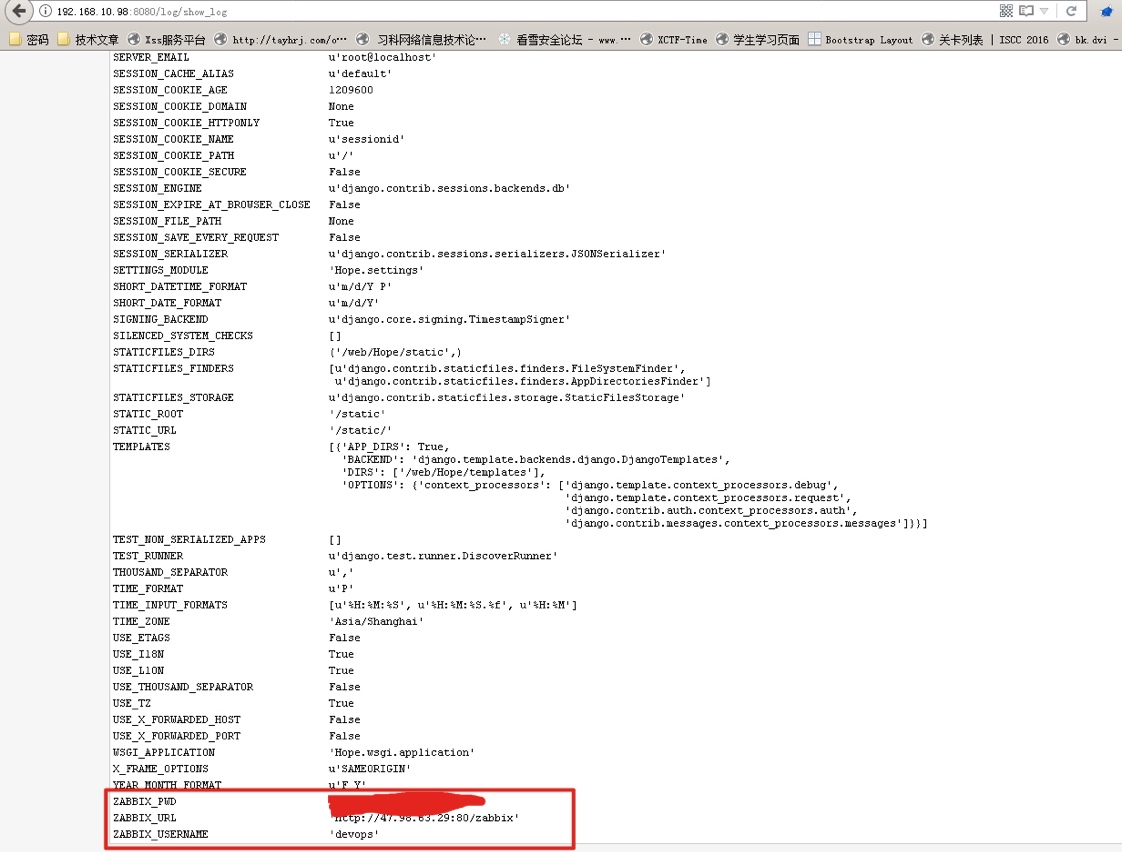Click the blue extension icon beside address bar
The height and width of the screenshot is (852, 1126).
(x=1107, y=12)
